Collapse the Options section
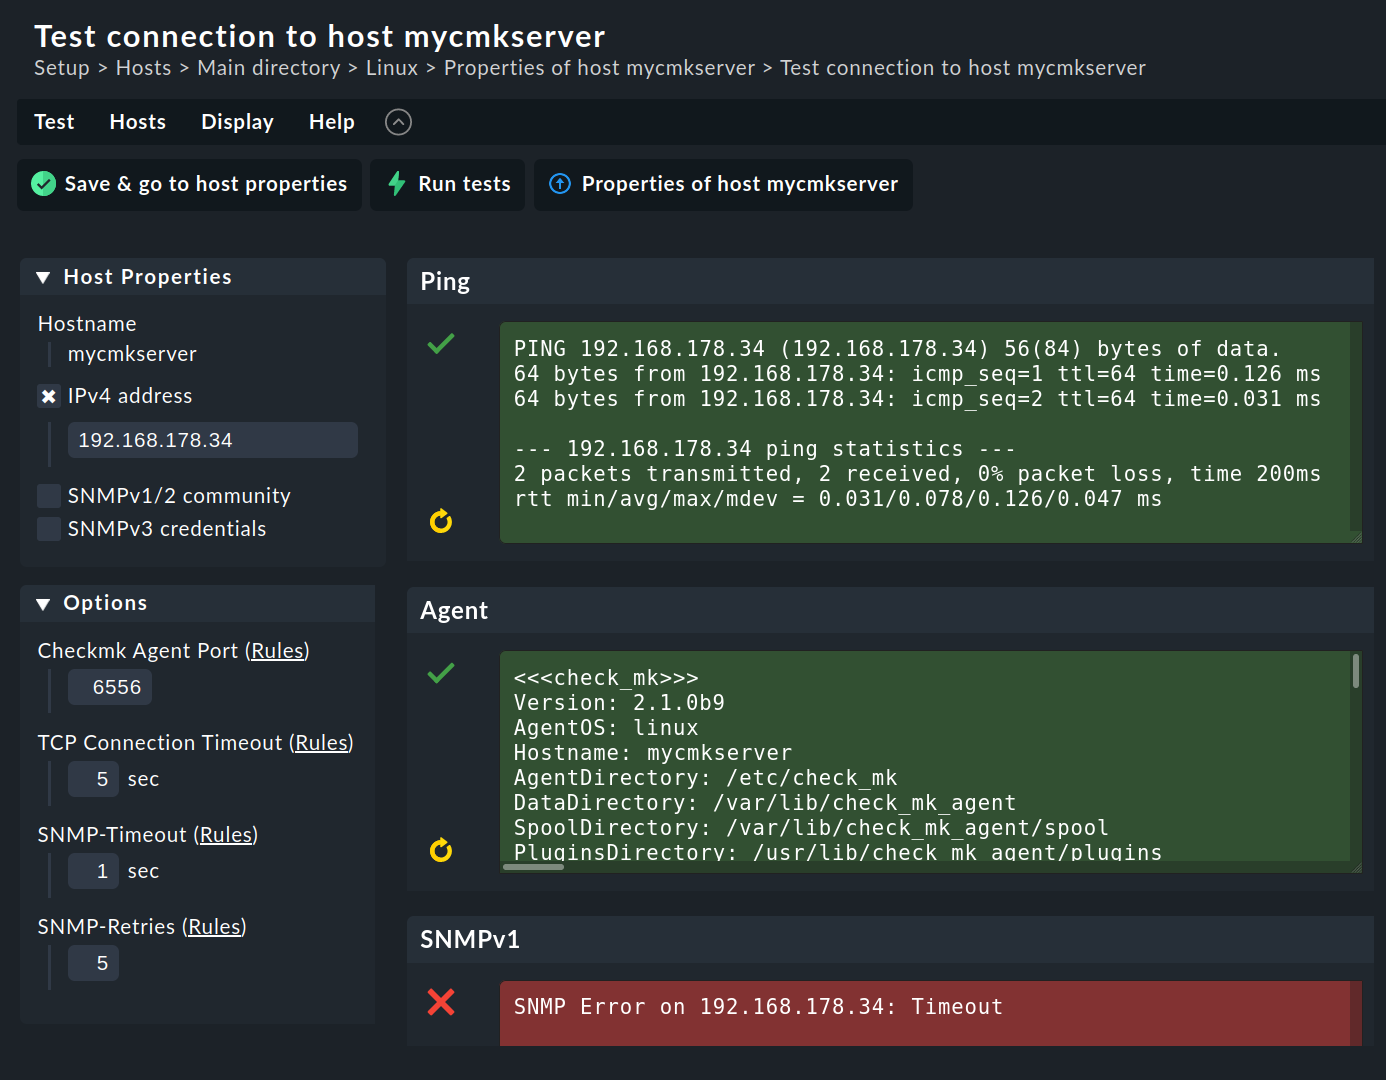This screenshot has height=1080, width=1386. pos(43,604)
